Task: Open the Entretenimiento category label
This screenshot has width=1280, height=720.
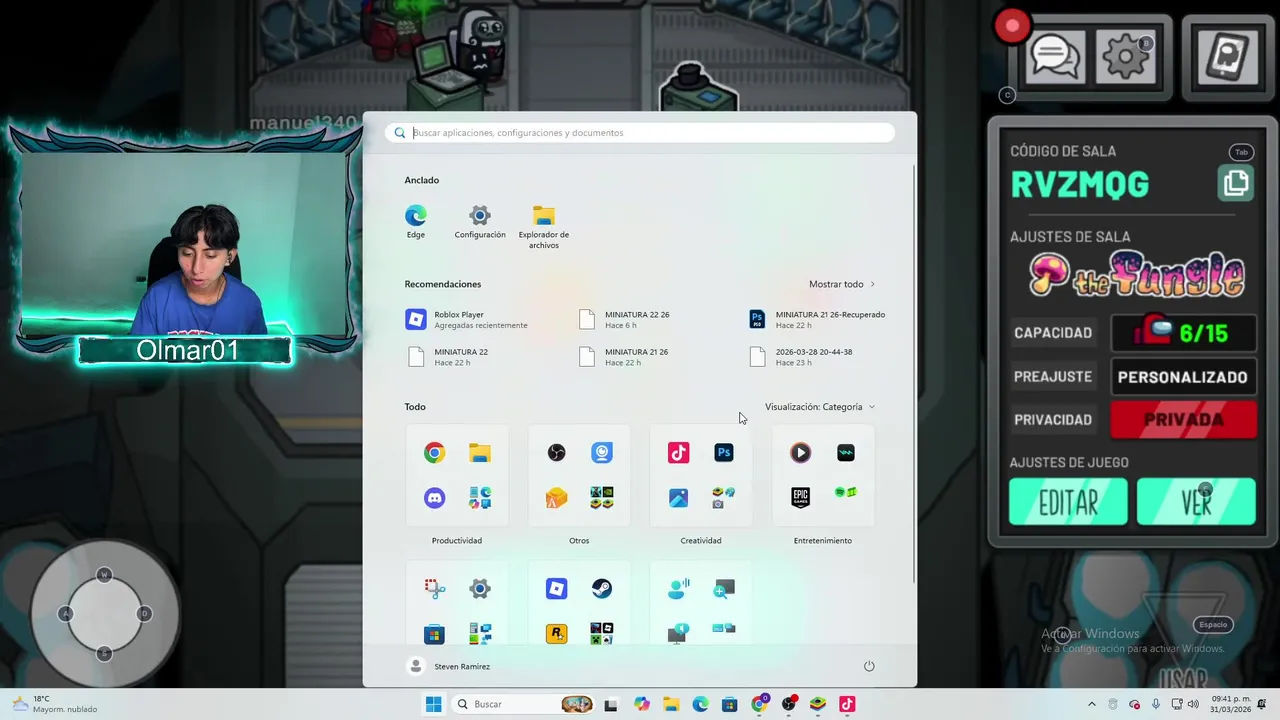Action: [x=823, y=541]
